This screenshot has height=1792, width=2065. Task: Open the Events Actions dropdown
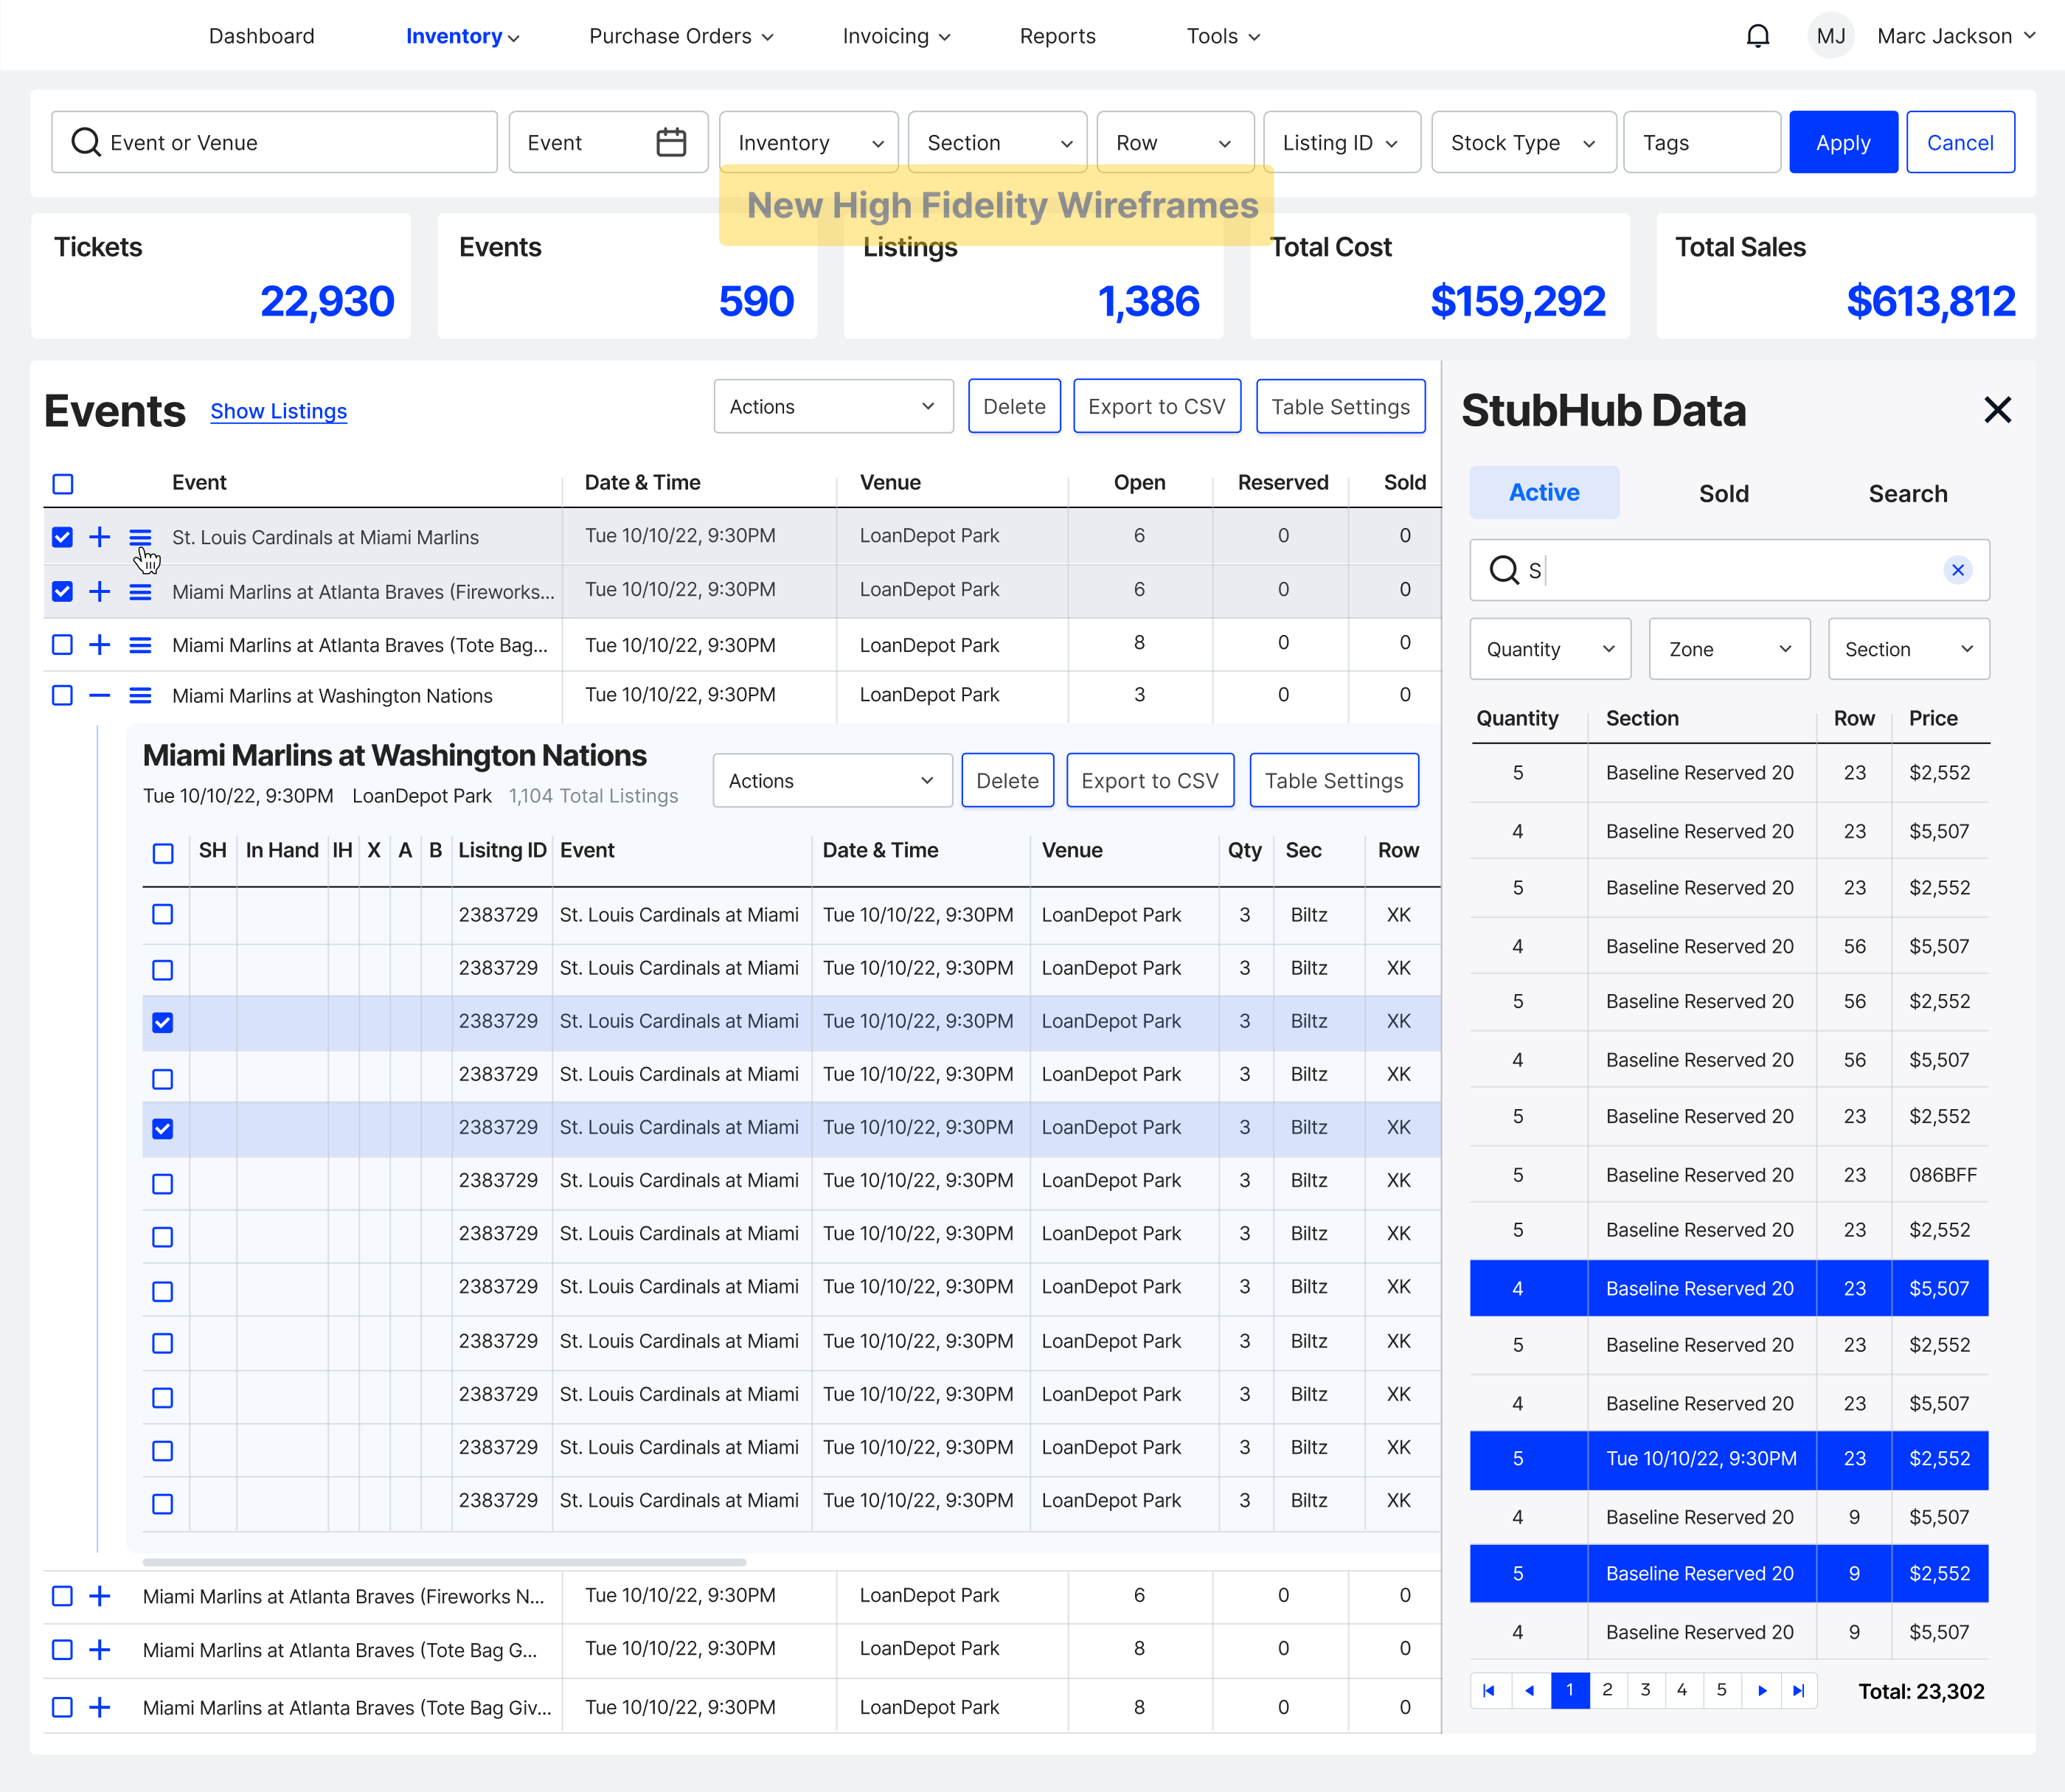point(832,407)
